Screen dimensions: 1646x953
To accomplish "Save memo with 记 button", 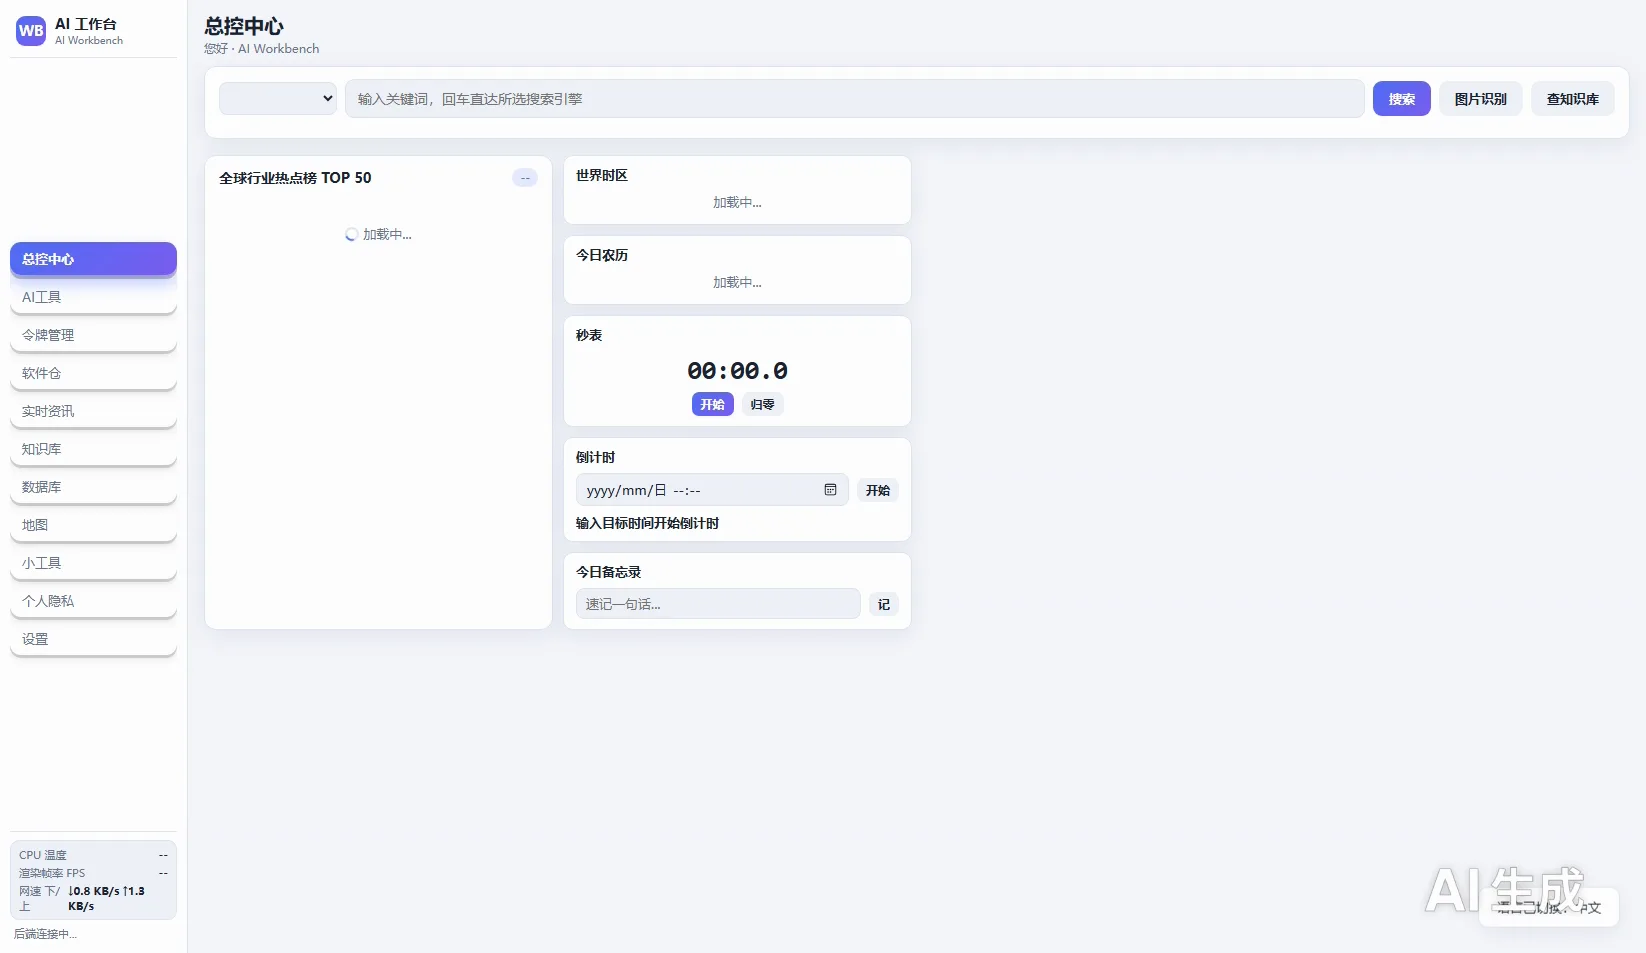I will (884, 604).
